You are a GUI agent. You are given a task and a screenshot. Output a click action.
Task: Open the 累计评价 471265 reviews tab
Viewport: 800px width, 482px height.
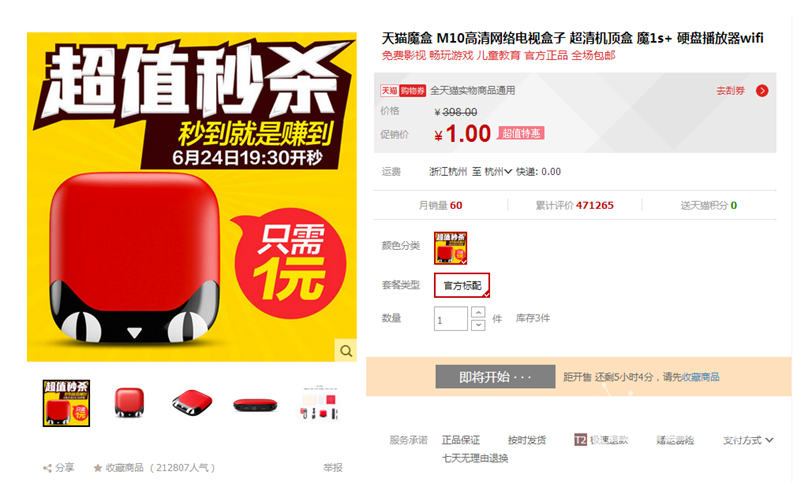(x=574, y=205)
